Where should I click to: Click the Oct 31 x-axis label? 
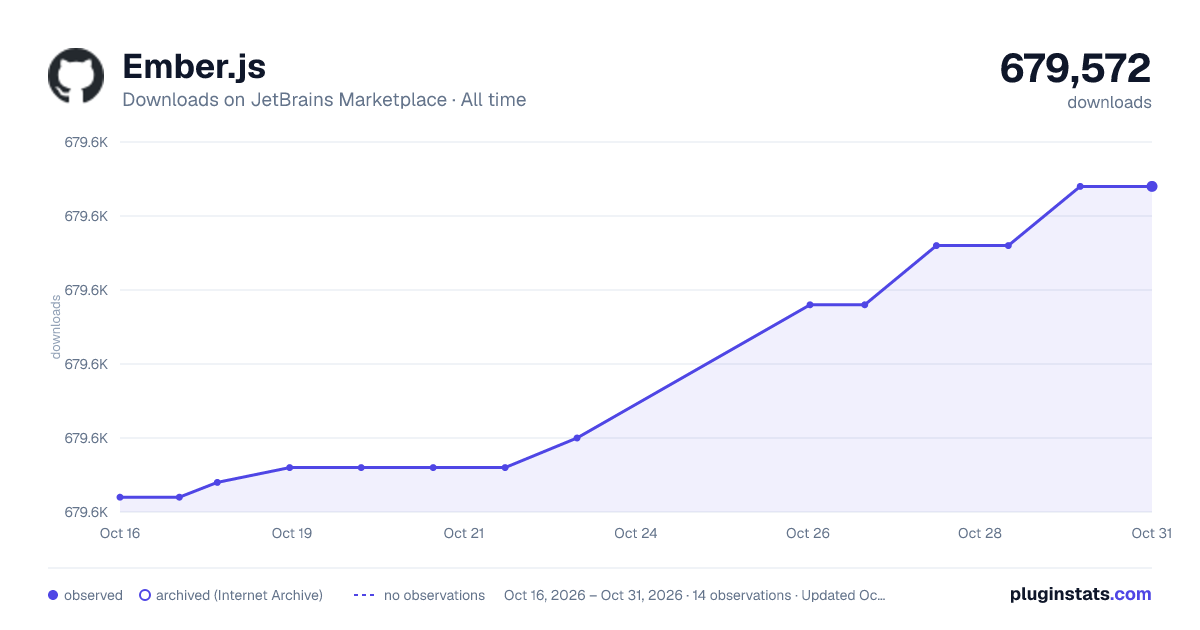coord(1151,533)
